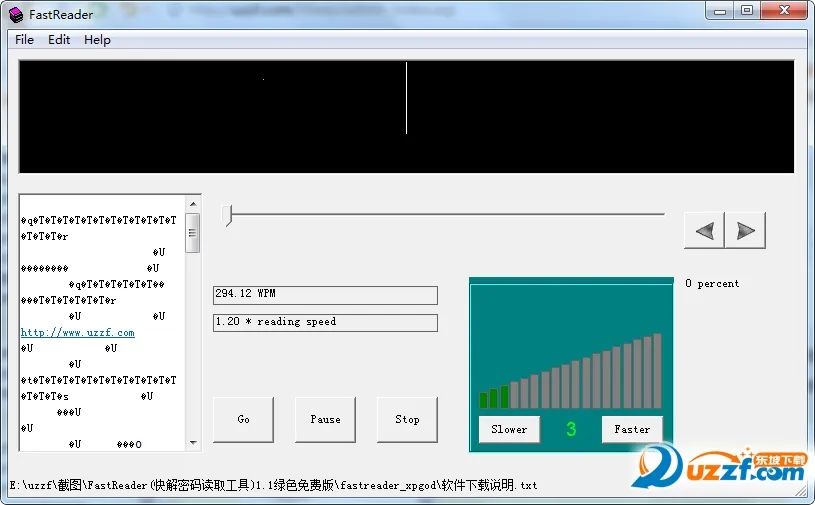Click the reading speed multiplier field

pyautogui.click(x=325, y=323)
